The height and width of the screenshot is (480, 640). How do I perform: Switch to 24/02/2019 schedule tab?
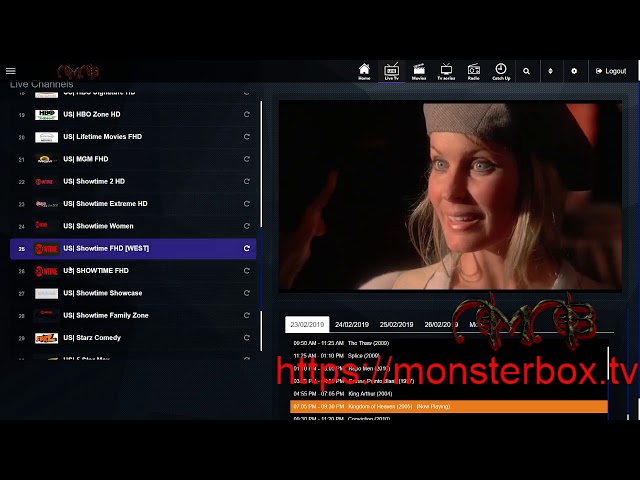pyautogui.click(x=352, y=324)
